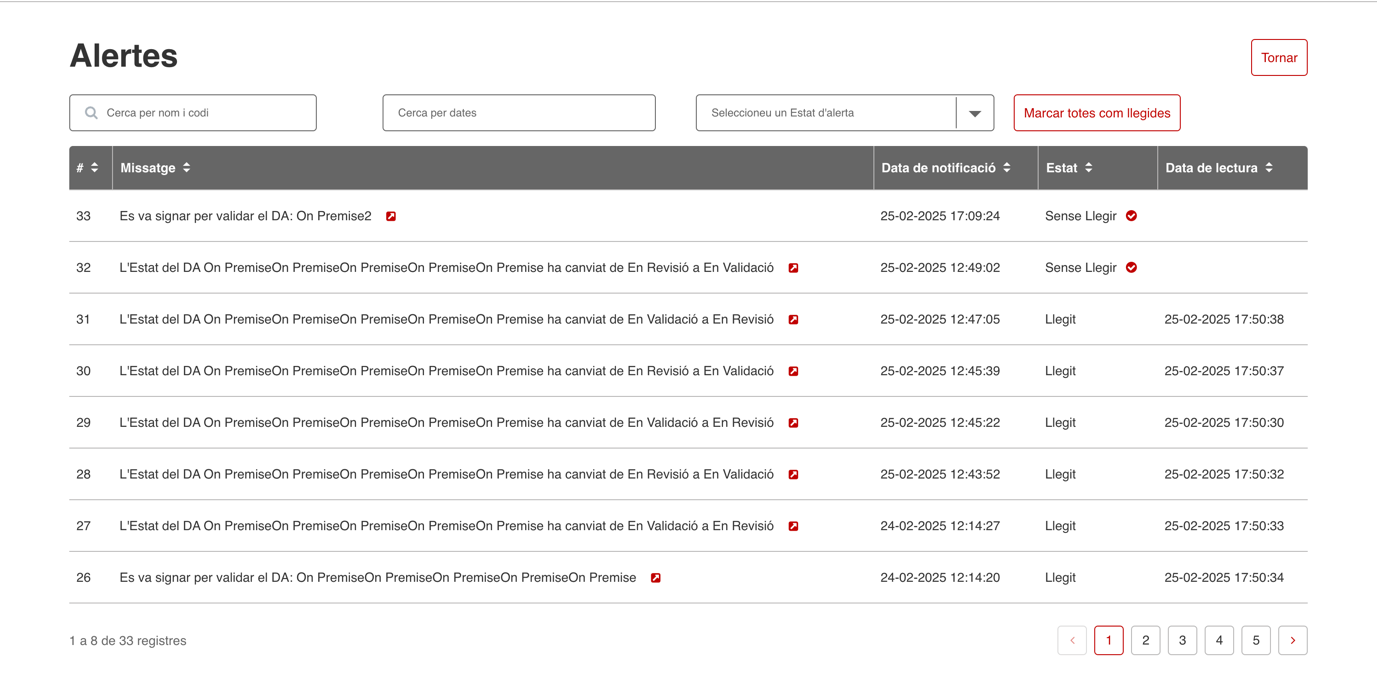Open the linked DA for alert 32
The image size is (1377, 684).
pyautogui.click(x=793, y=267)
